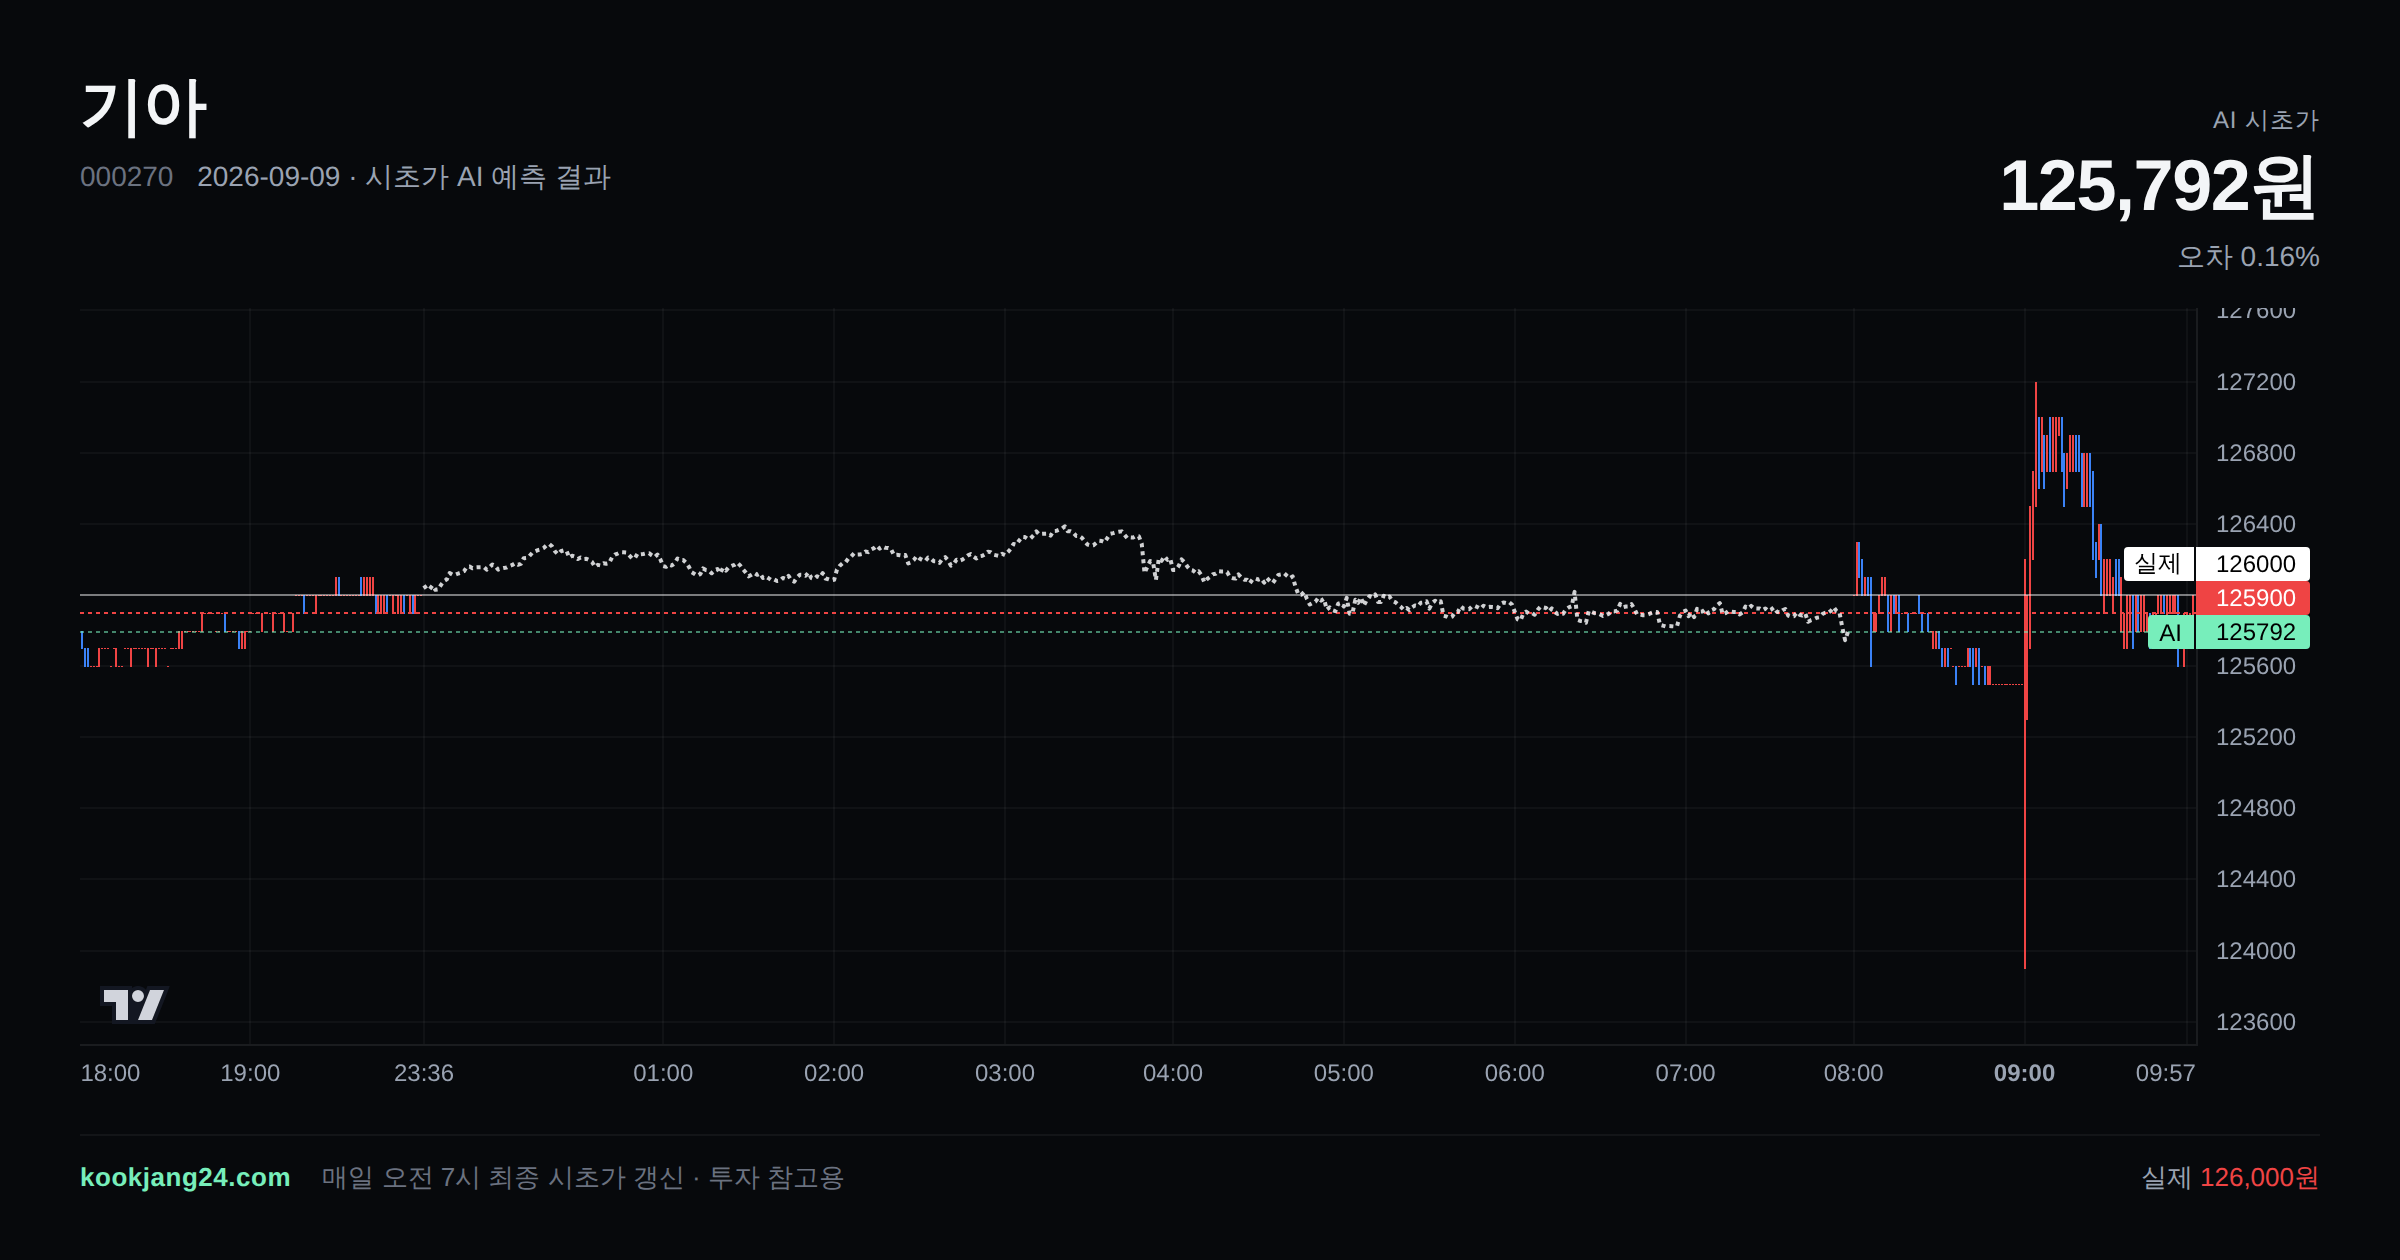Click the 125600 price axis value
The width and height of the screenshot is (2400, 1260).
click(x=2256, y=666)
